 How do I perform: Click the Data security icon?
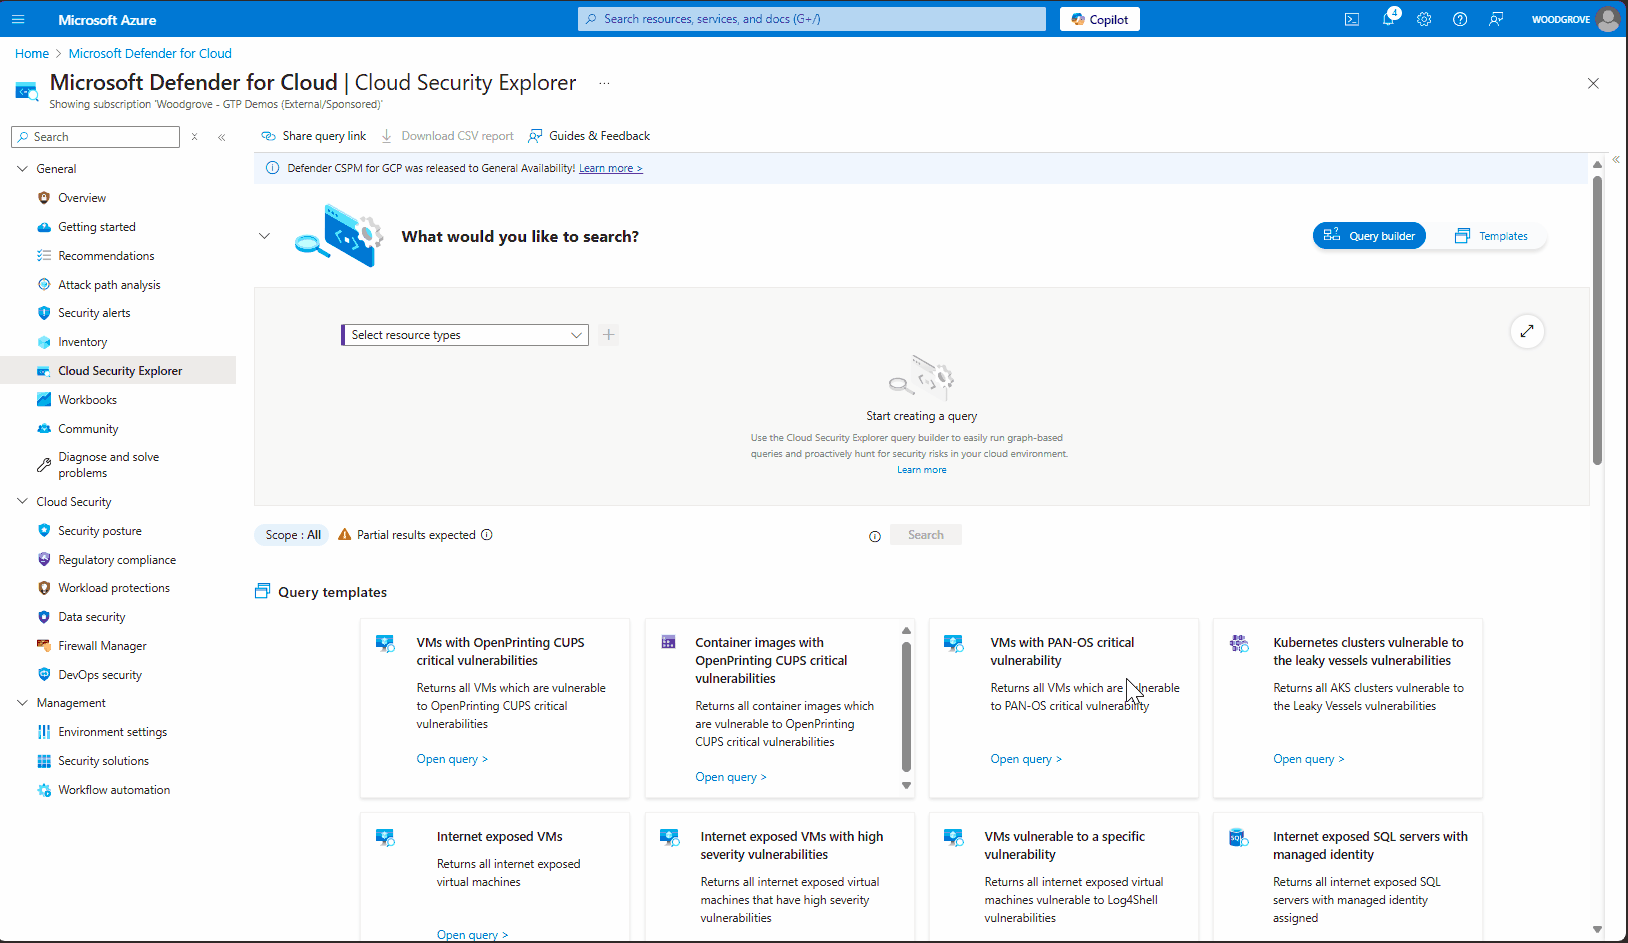tap(44, 617)
